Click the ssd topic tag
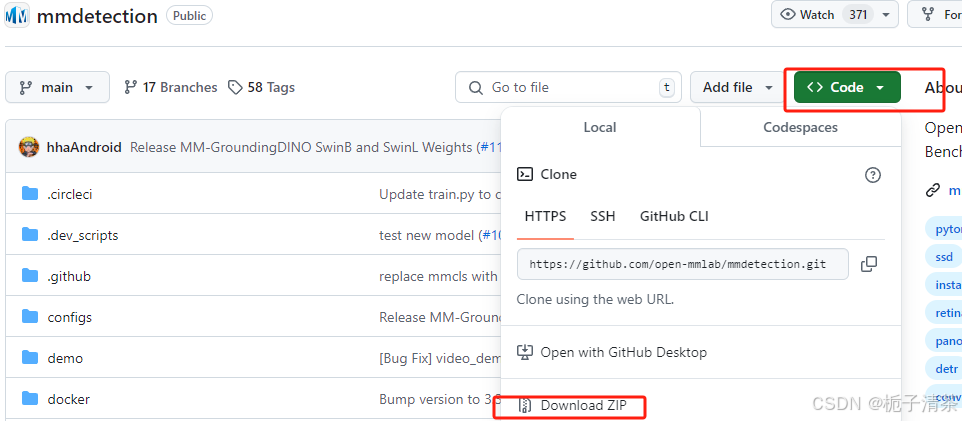 (x=944, y=257)
